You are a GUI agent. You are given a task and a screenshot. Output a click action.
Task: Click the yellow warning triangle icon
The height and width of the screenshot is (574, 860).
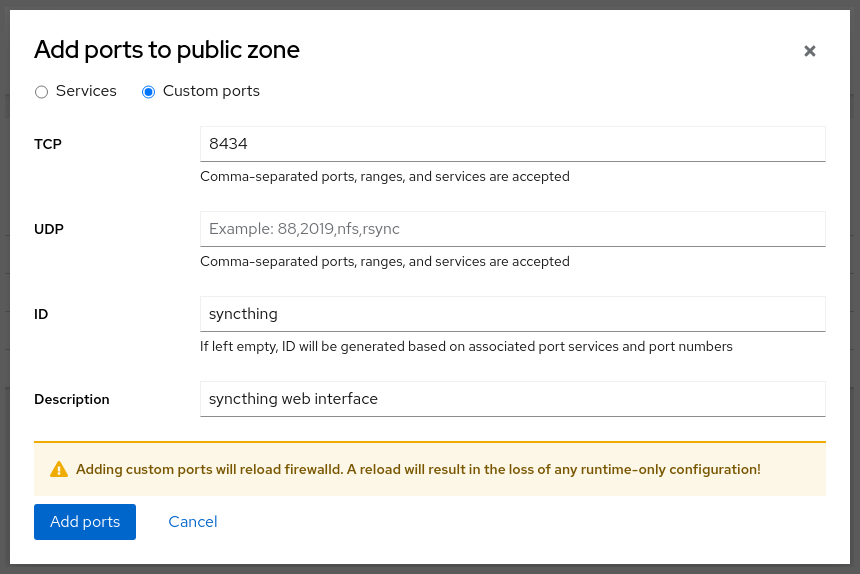(x=59, y=469)
